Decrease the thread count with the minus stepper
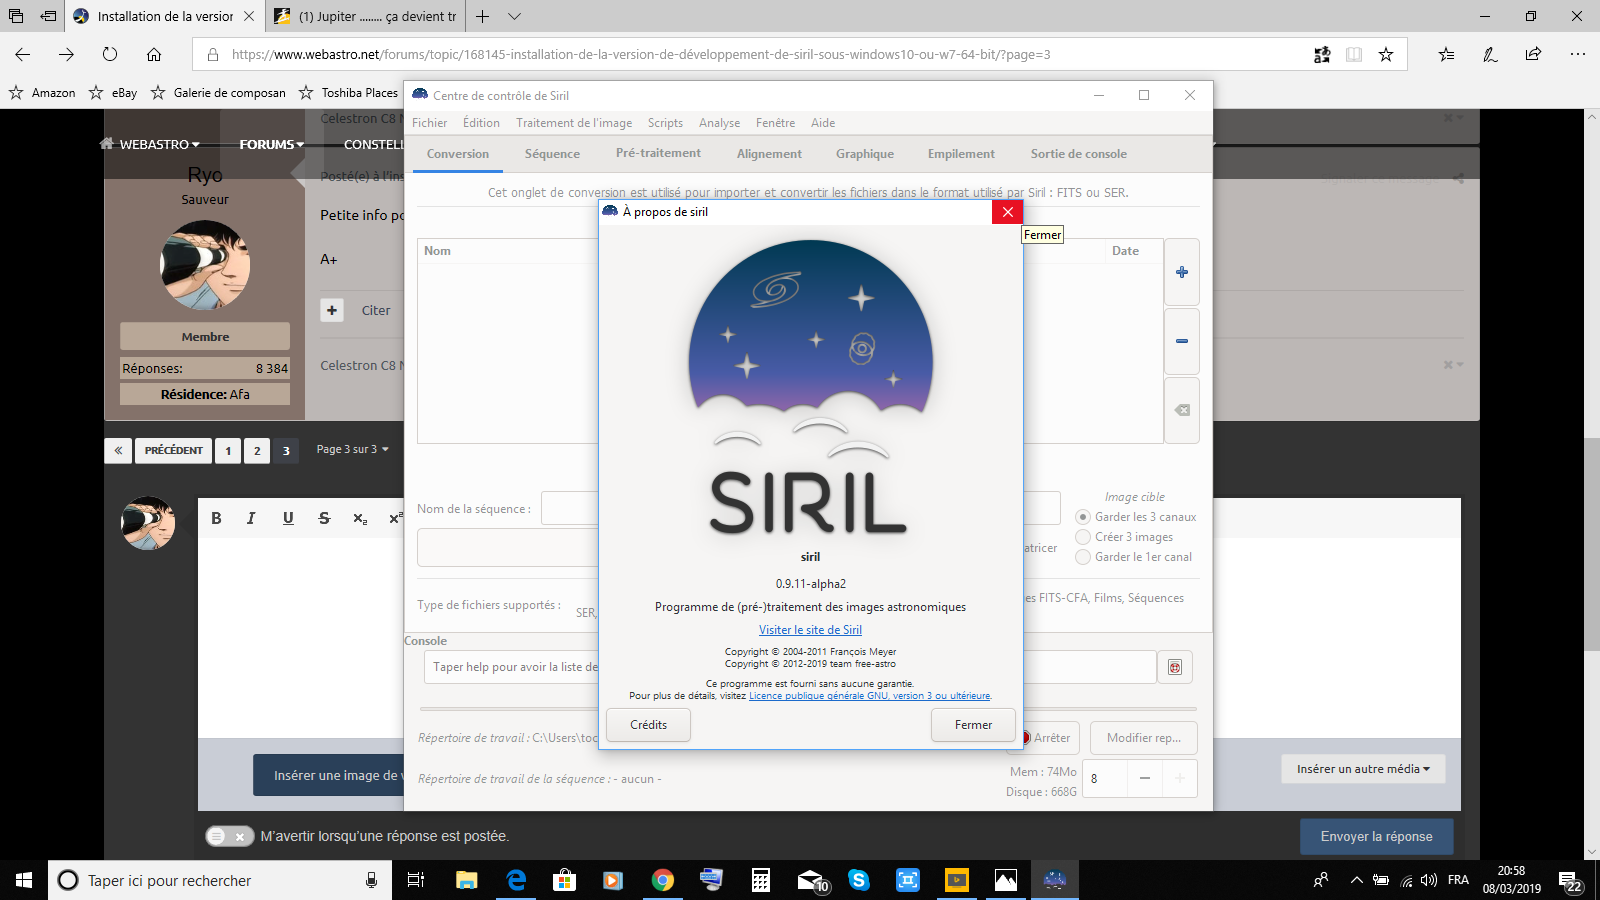This screenshot has width=1600, height=900. (x=1145, y=778)
